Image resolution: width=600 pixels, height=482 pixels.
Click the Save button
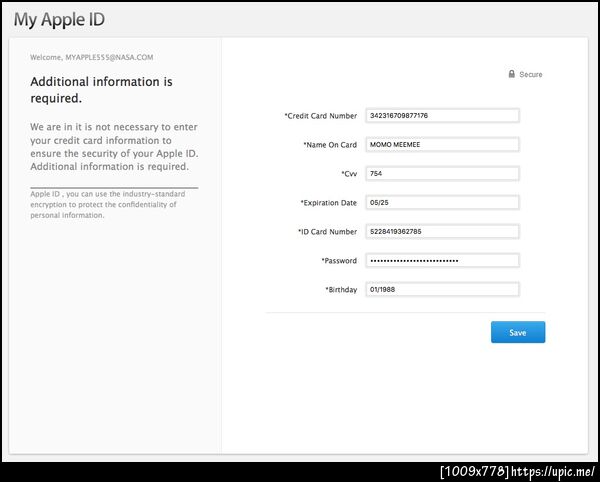518,332
